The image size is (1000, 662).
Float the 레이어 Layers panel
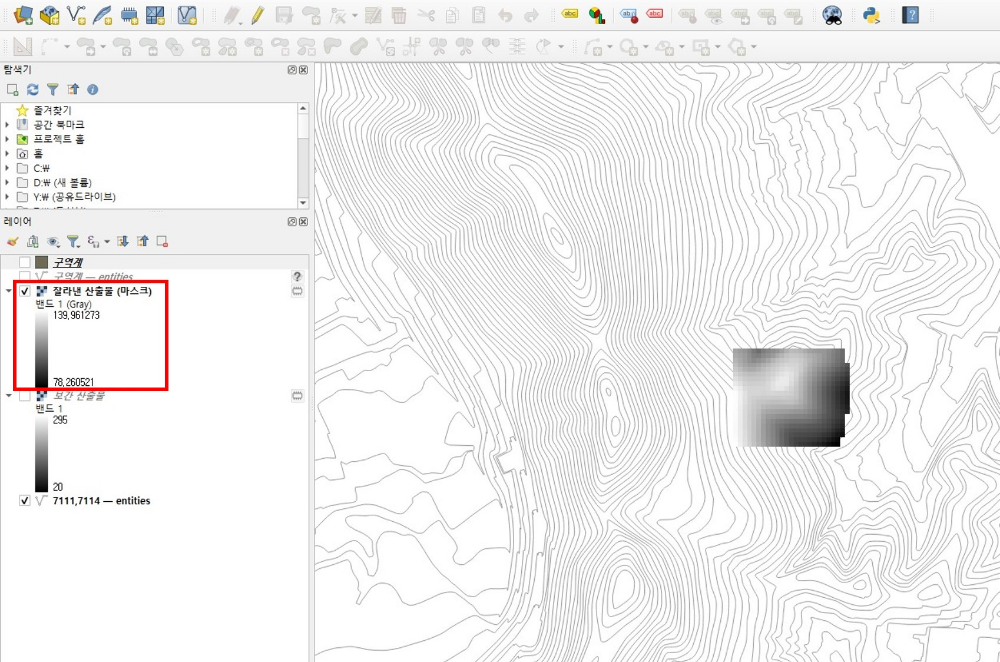pyautogui.click(x=292, y=221)
